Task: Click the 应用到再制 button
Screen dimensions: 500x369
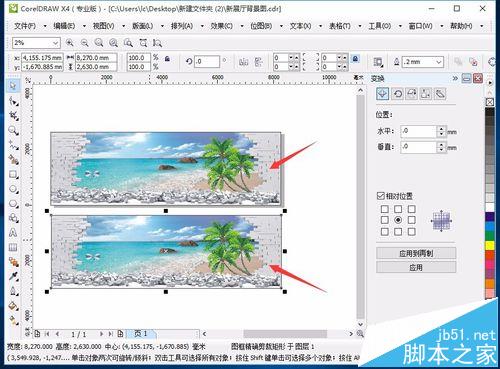Action: 416,253
